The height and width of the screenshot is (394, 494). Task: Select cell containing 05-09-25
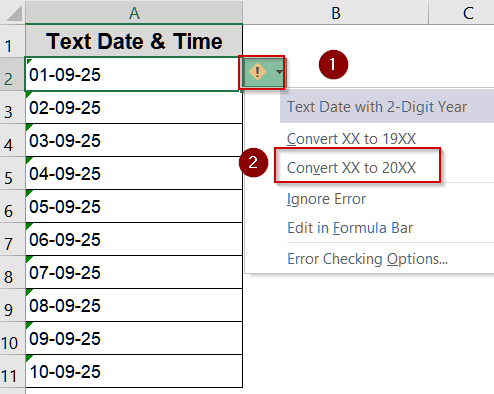[x=134, y=206]
